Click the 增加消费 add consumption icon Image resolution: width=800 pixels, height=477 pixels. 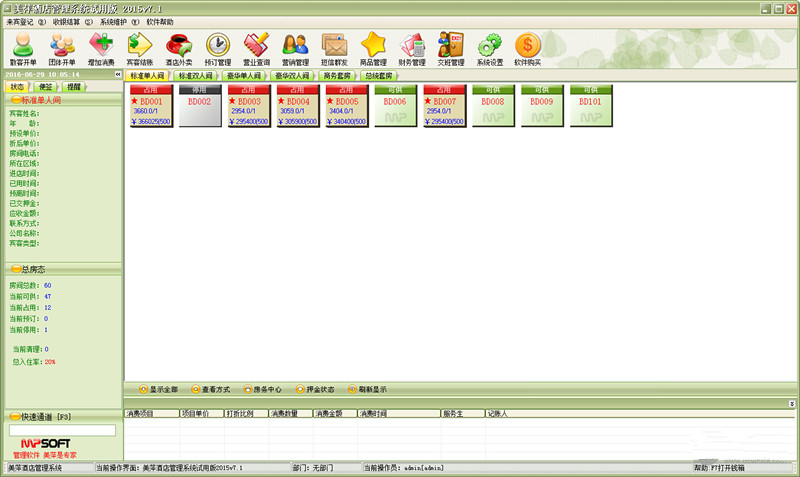click(x=101, y=48)
